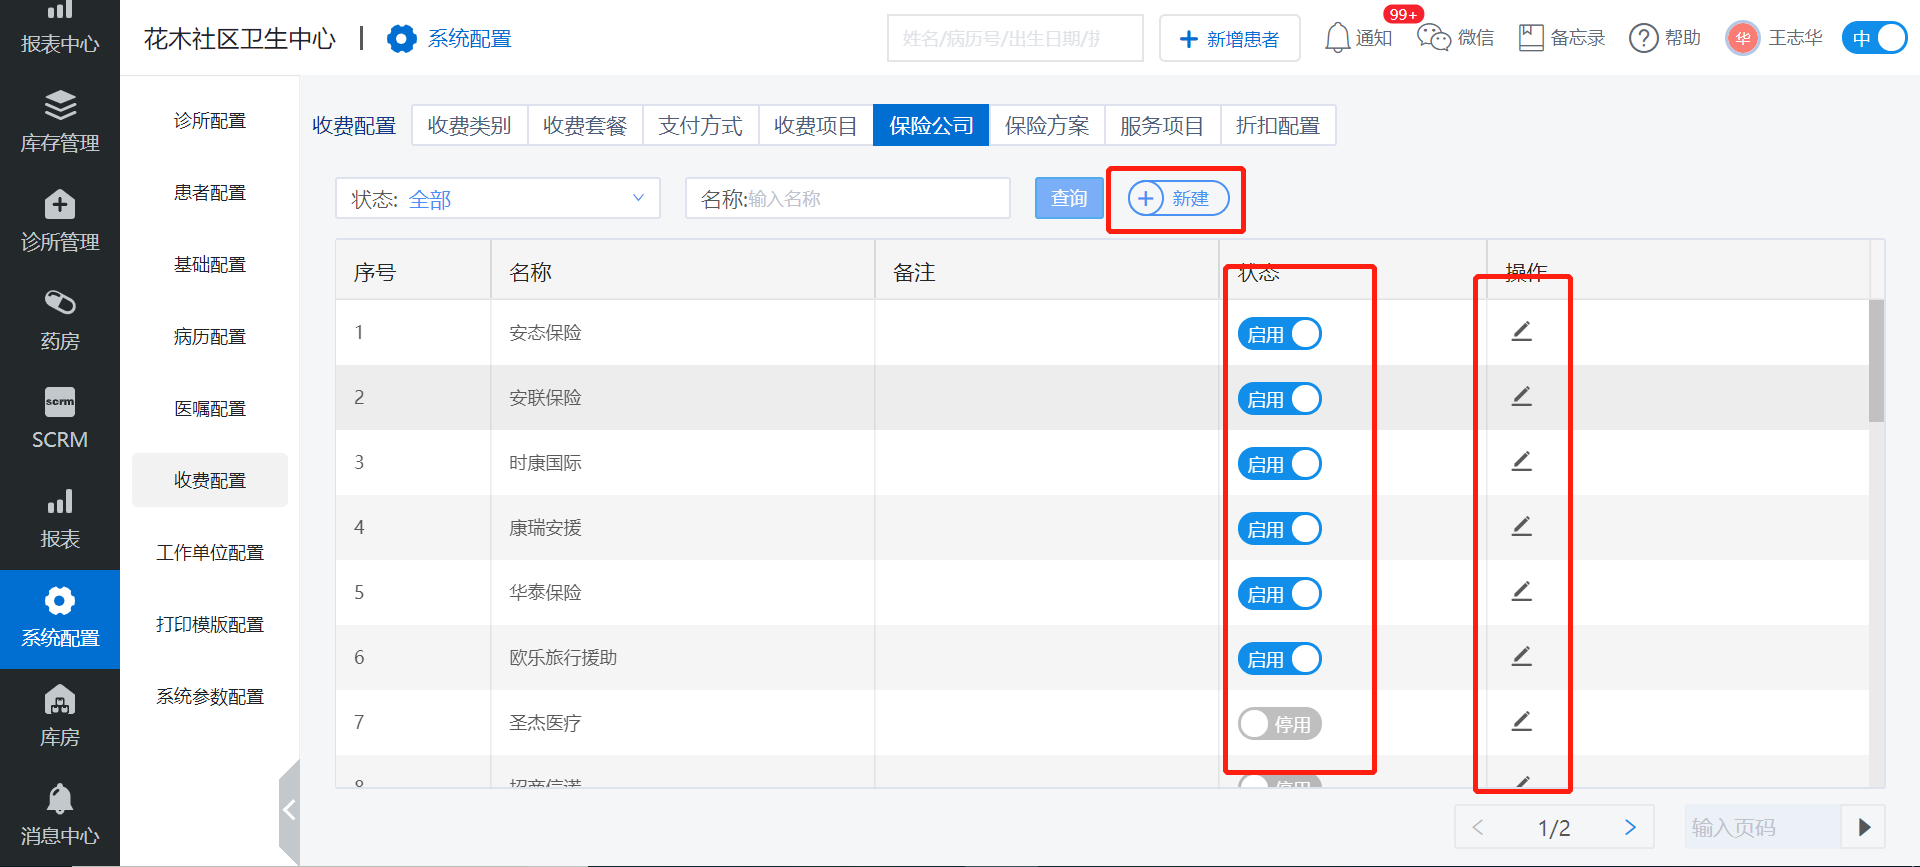Toggle 康瑞安援 status switch
Image resolution: width=1920 pixels, height=867 pixels.
(1280, 529)
